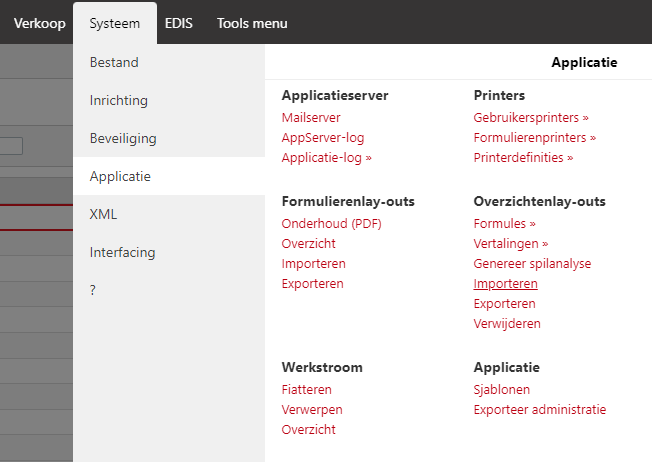The height and width of the screenshot is (462, 652).
Task: Open Printerdefinities submenu
Action: pos(523,158)
